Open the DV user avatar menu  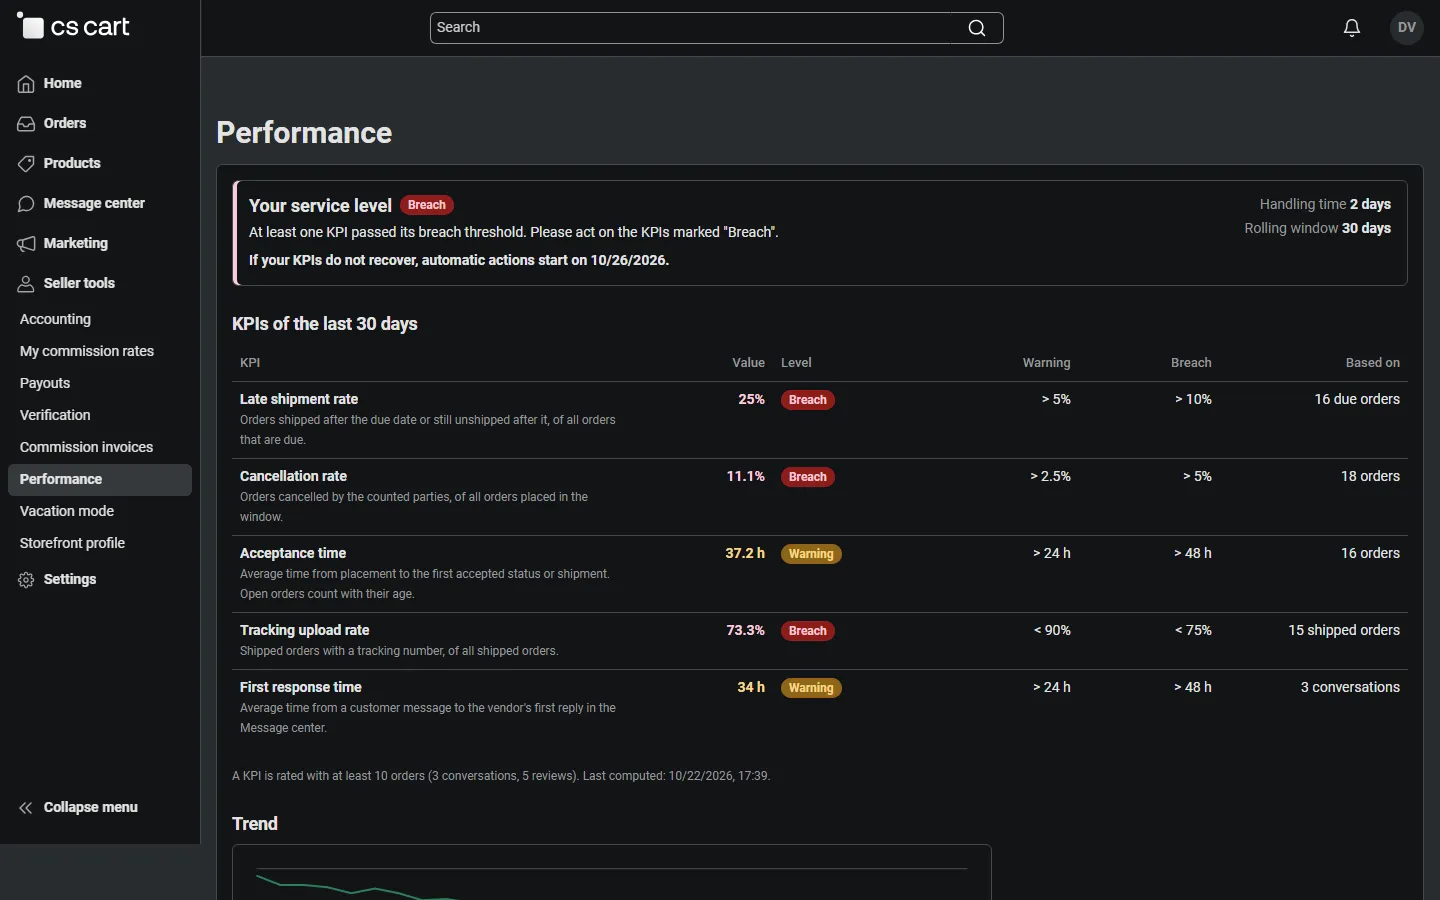(1407, 28)
